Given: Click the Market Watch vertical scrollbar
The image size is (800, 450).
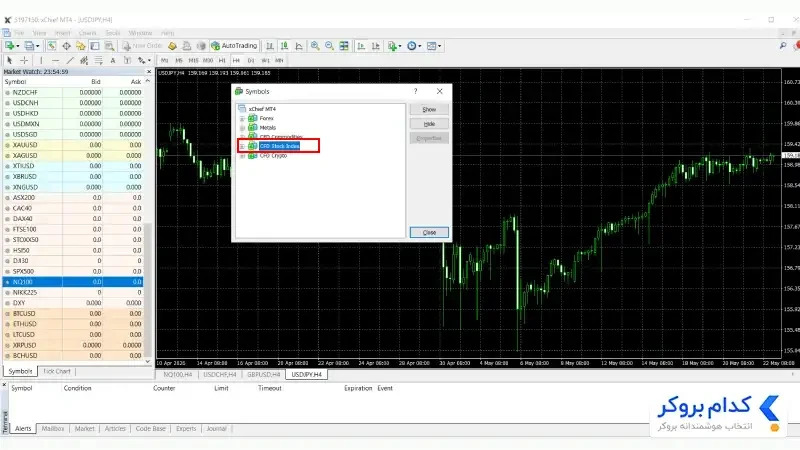Looking at the screenshot, I should point(148,219).
